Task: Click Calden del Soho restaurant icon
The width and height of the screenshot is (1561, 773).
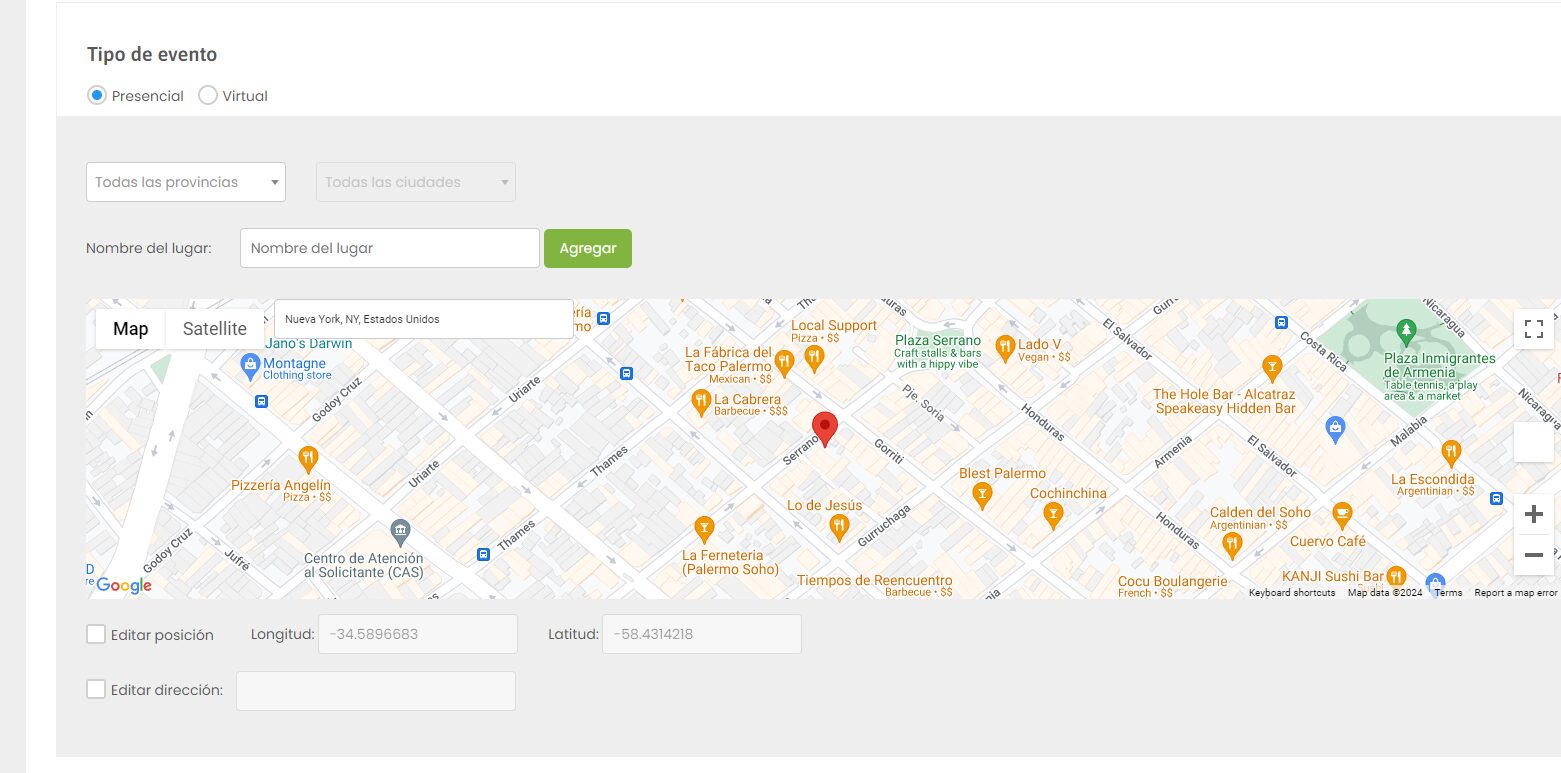Action: [1232, 545]
